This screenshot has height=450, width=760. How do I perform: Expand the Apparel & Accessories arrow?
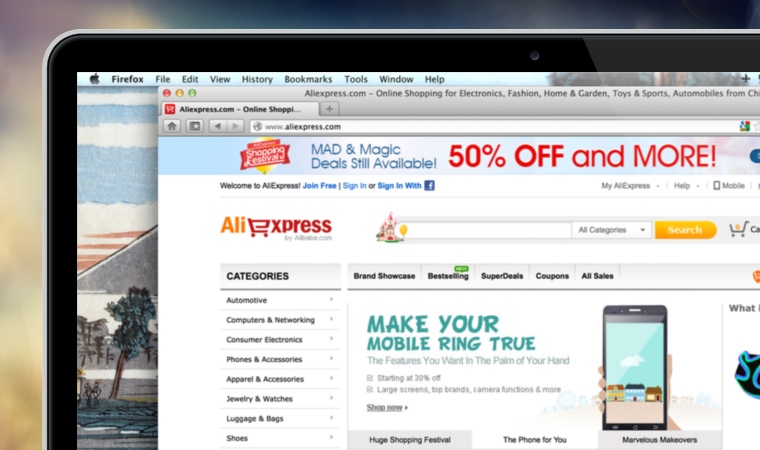click(332, 378)
